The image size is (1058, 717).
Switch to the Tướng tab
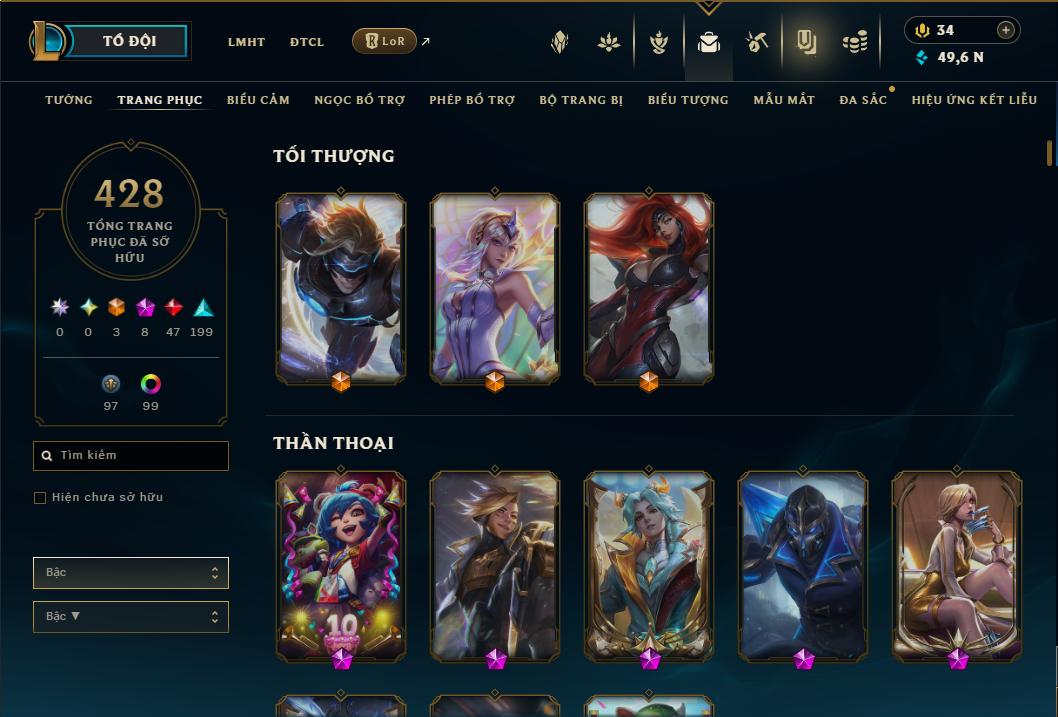[69, 100]
